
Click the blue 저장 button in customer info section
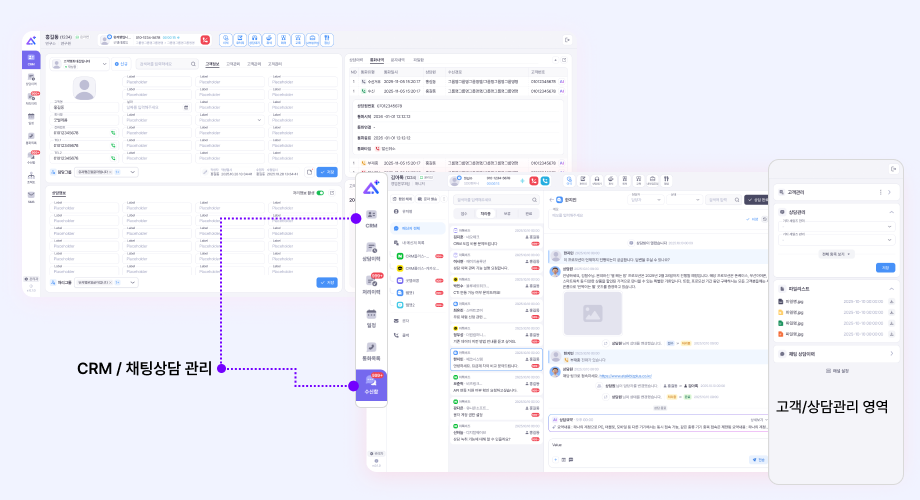point(327,172)
